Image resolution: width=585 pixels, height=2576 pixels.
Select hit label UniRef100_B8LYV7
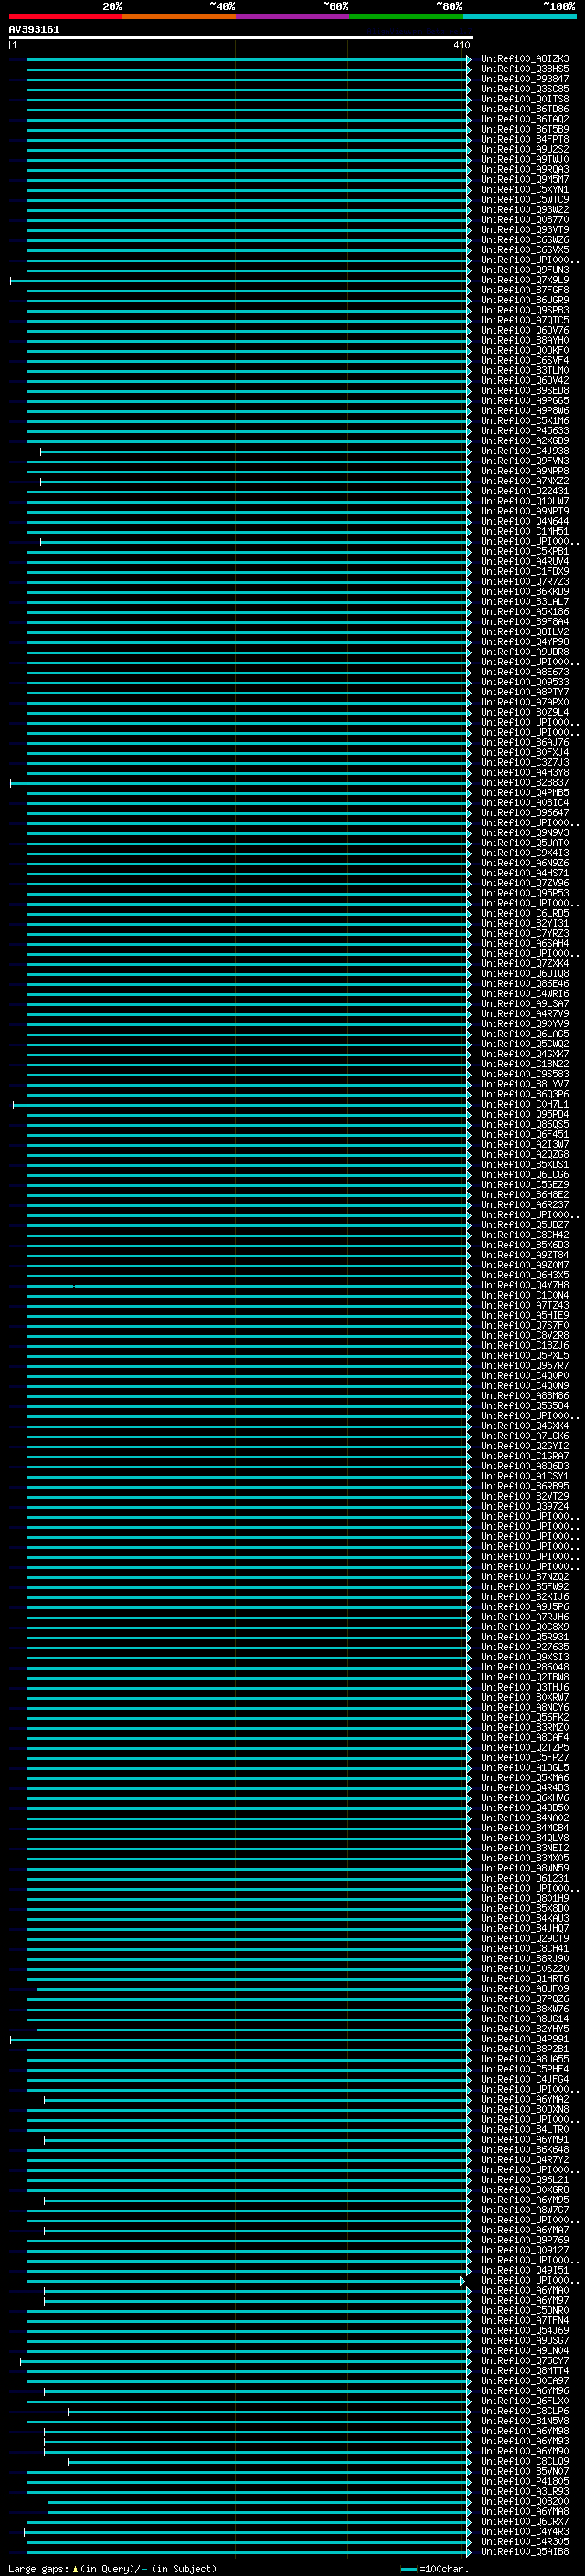pos(525,1084)
